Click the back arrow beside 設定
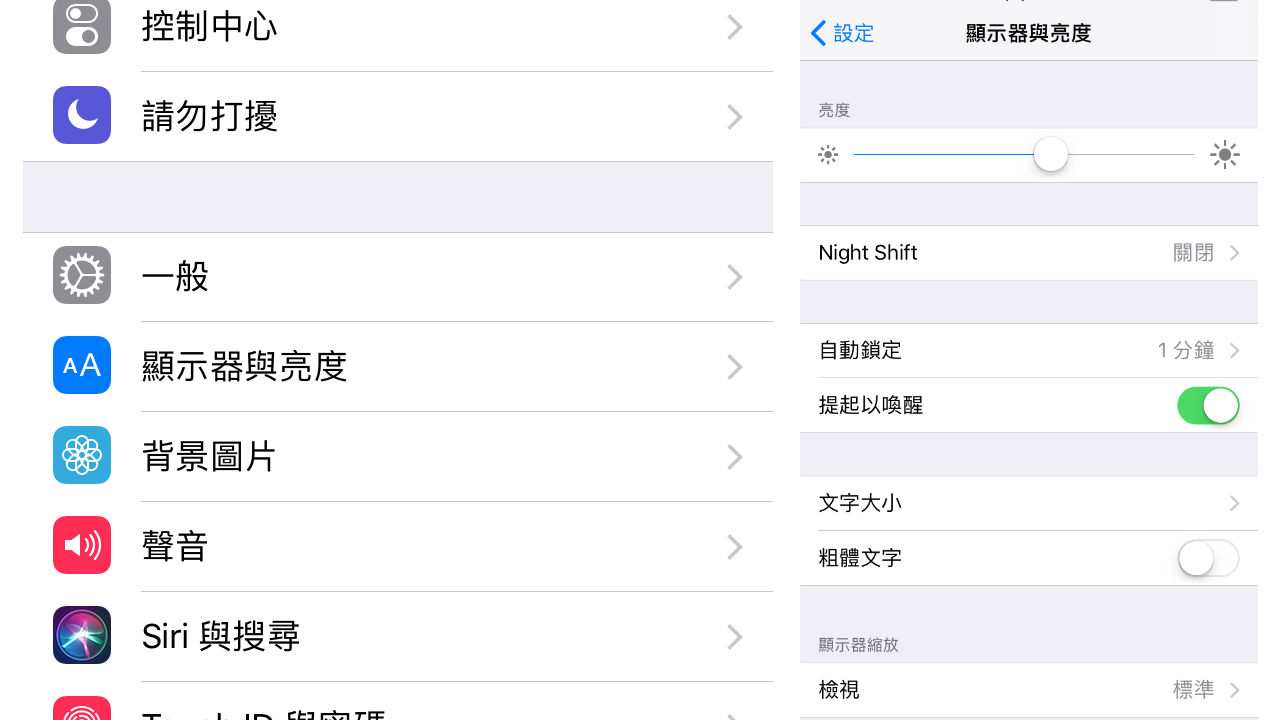 [x=818, y=33]
